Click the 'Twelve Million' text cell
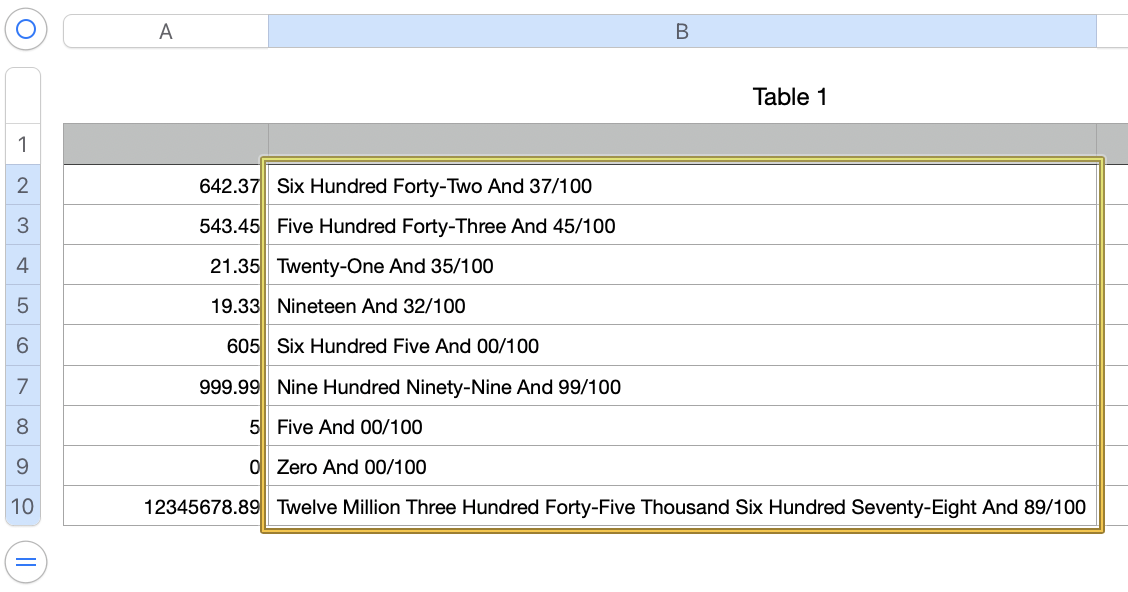Screen dimensions: 1128x592 pos(682,507)
